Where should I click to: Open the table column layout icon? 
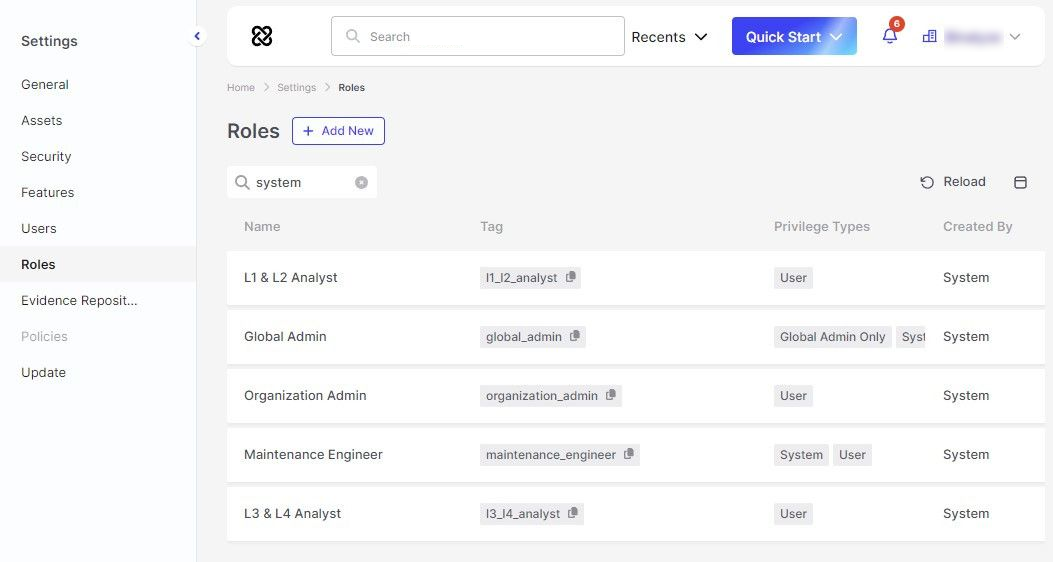click(x=1020, y=182)
